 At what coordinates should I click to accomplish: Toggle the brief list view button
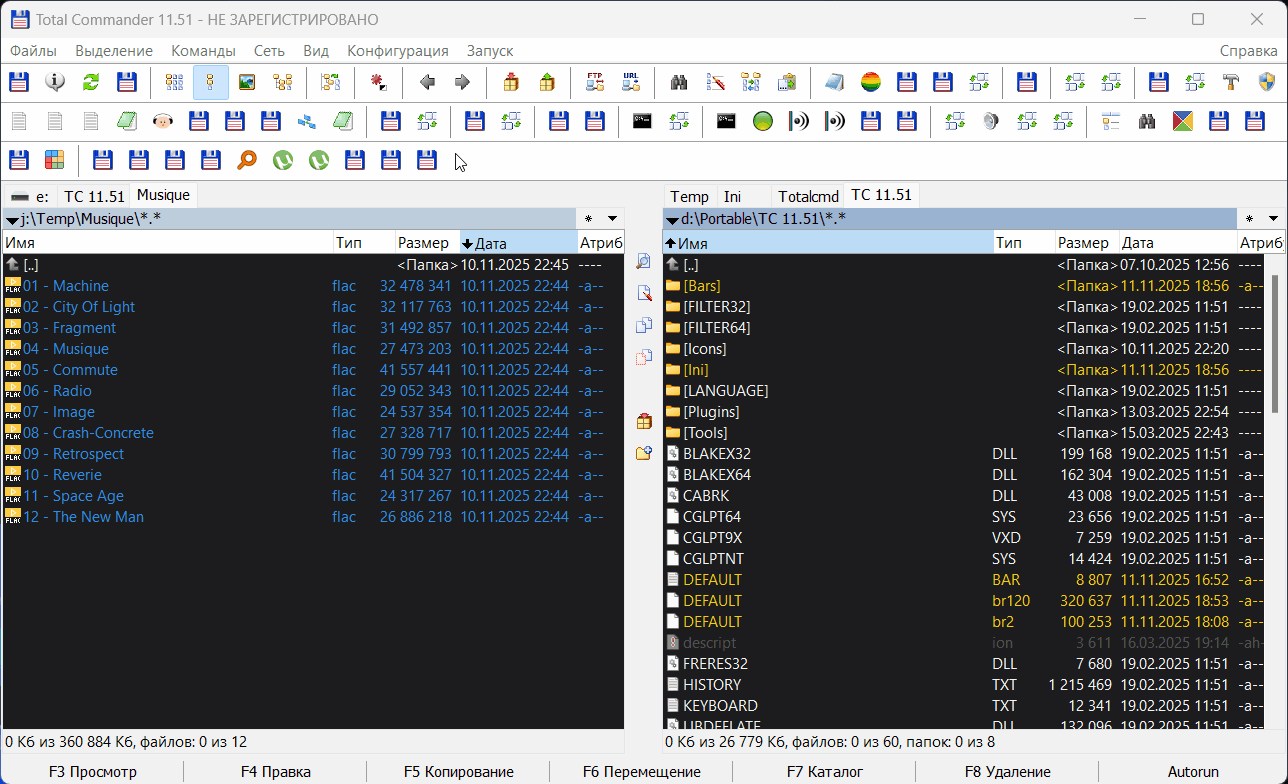point(174,83)
